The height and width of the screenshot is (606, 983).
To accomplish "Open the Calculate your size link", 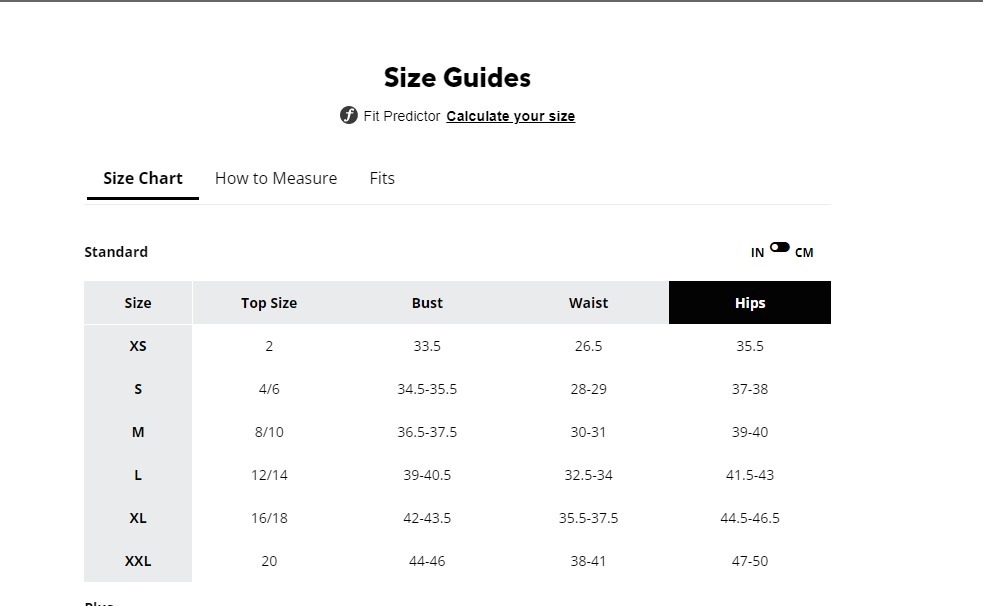I will click(x=510, y=116).
